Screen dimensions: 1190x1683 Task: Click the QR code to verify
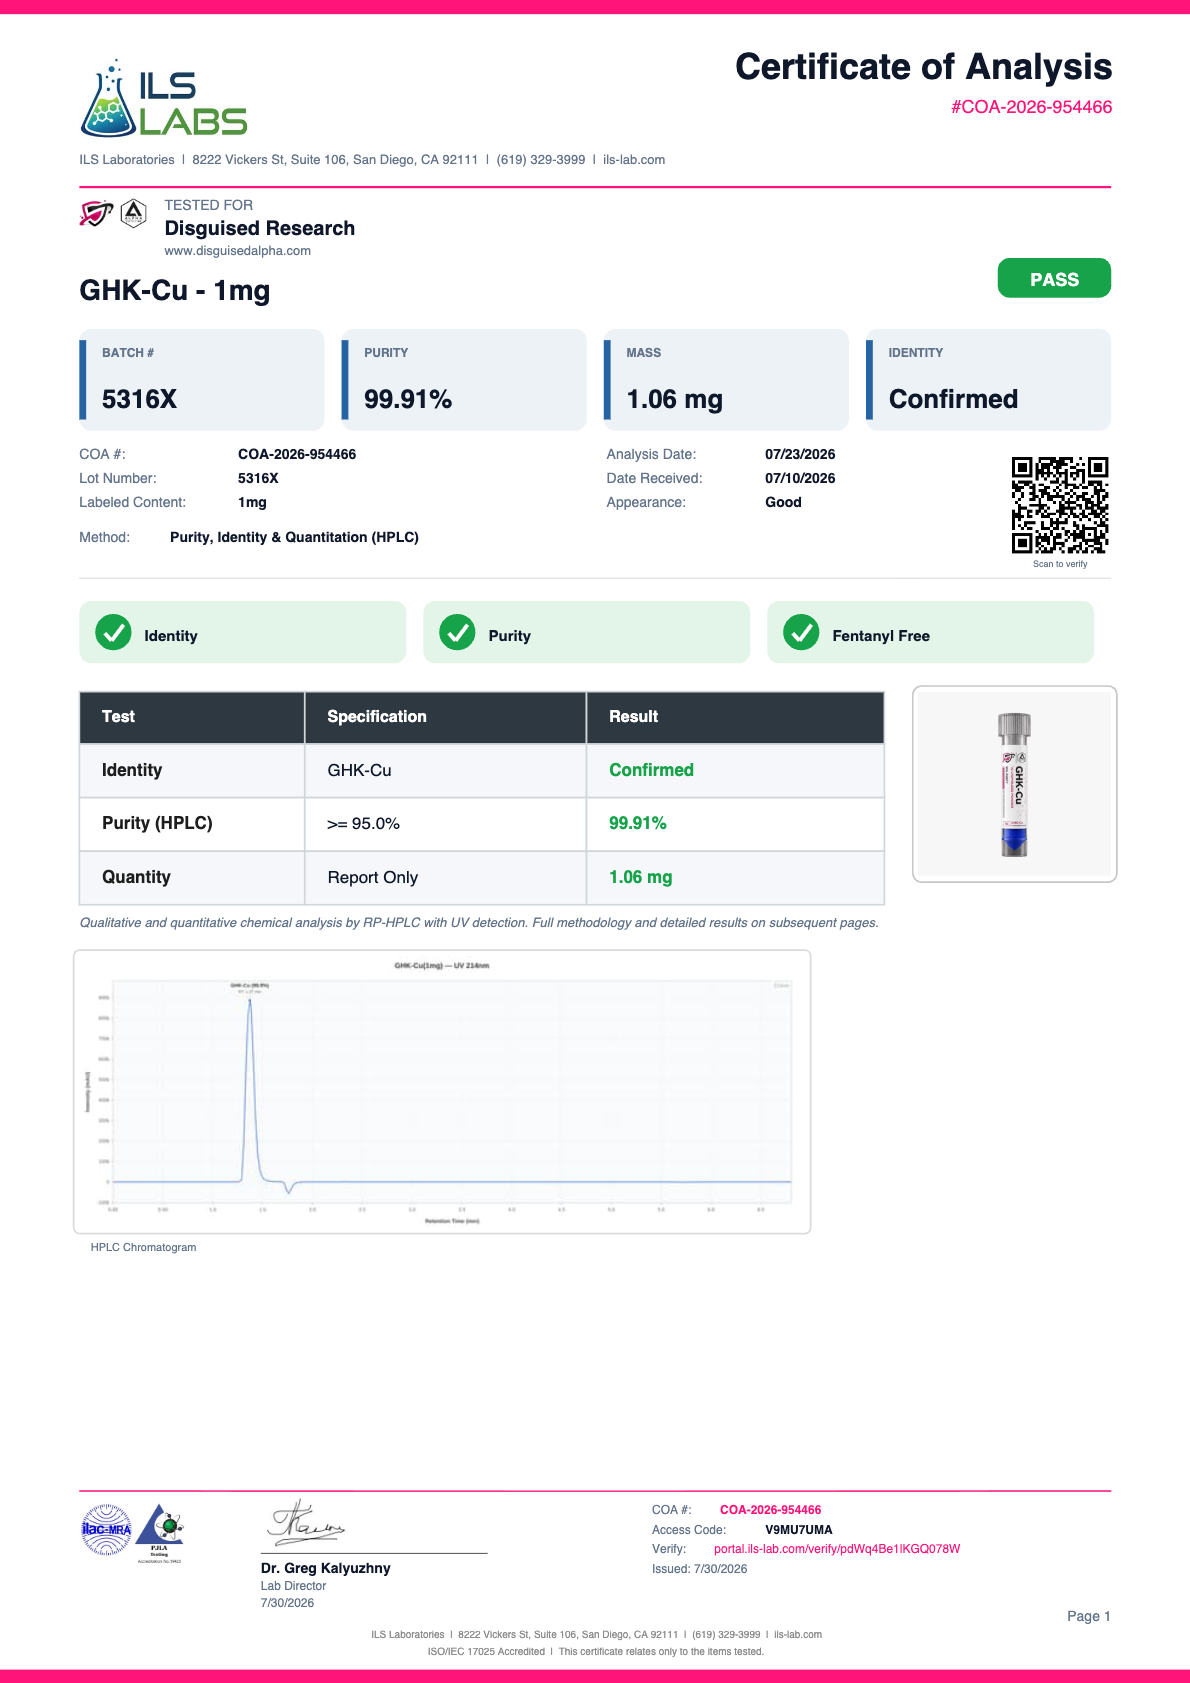click(1060, 505)
